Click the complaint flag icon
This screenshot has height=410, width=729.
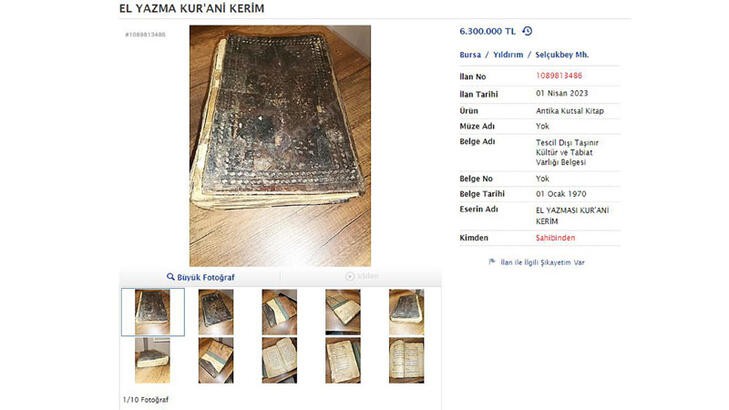[x=492, y=262]
